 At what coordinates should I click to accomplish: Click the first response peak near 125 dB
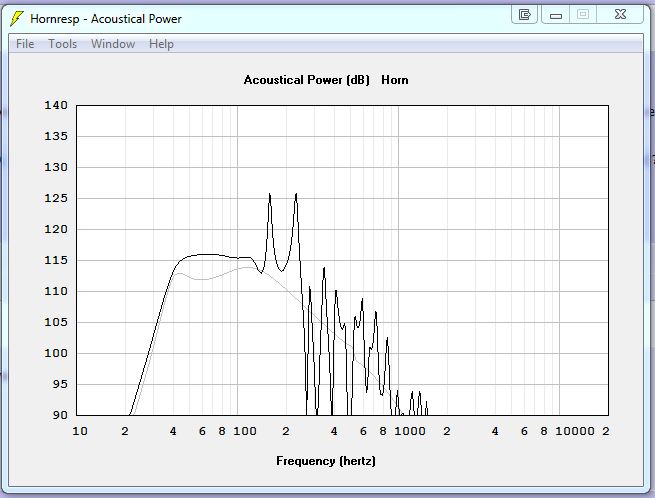[270, 195]
